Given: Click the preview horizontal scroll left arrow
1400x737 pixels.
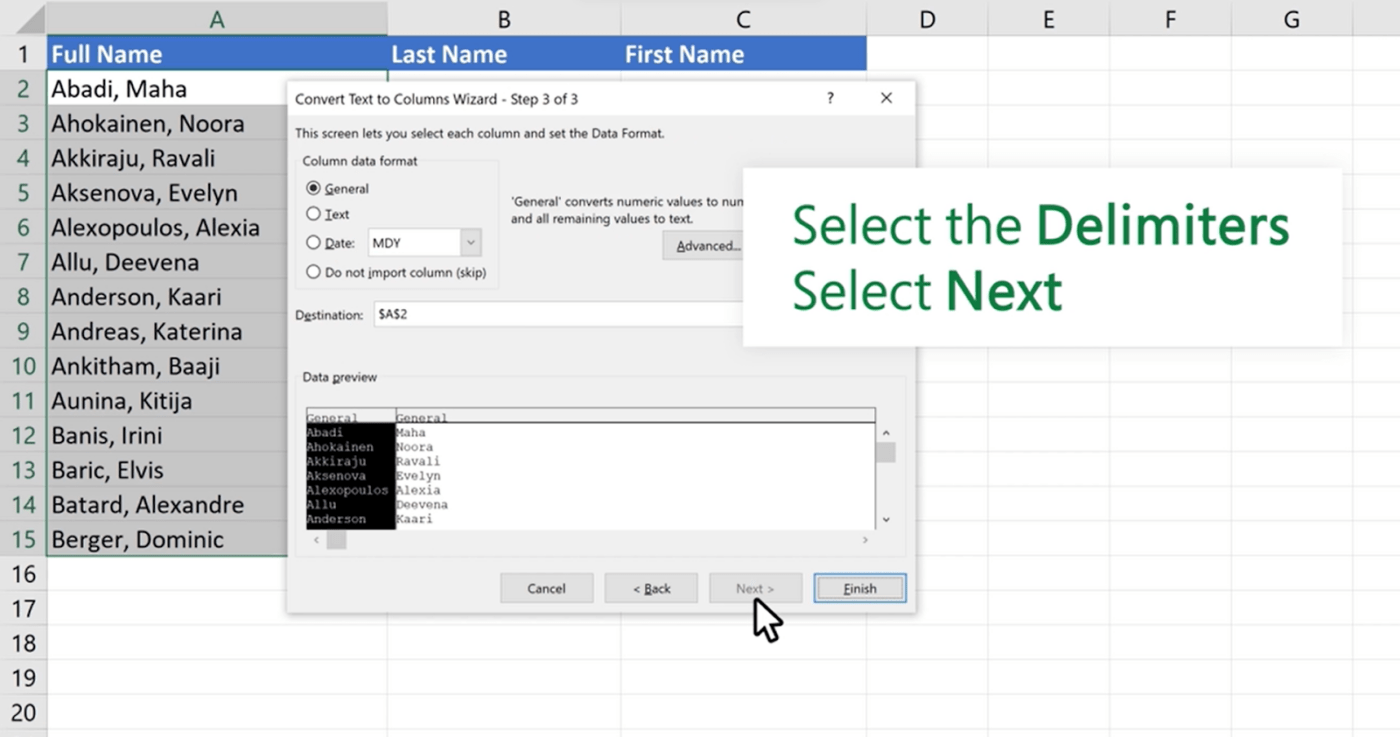Looking at the screenshot, I should [316, 540].
